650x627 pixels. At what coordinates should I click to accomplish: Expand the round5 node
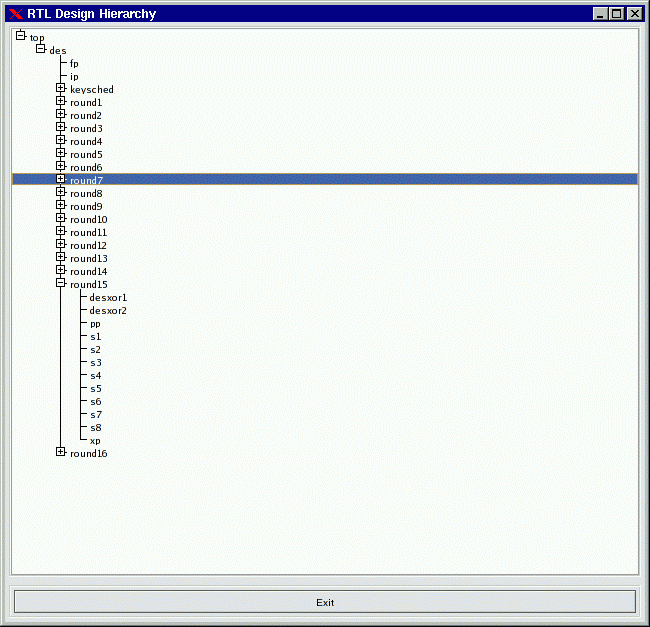pyautogui.click(x=61, y=153)
